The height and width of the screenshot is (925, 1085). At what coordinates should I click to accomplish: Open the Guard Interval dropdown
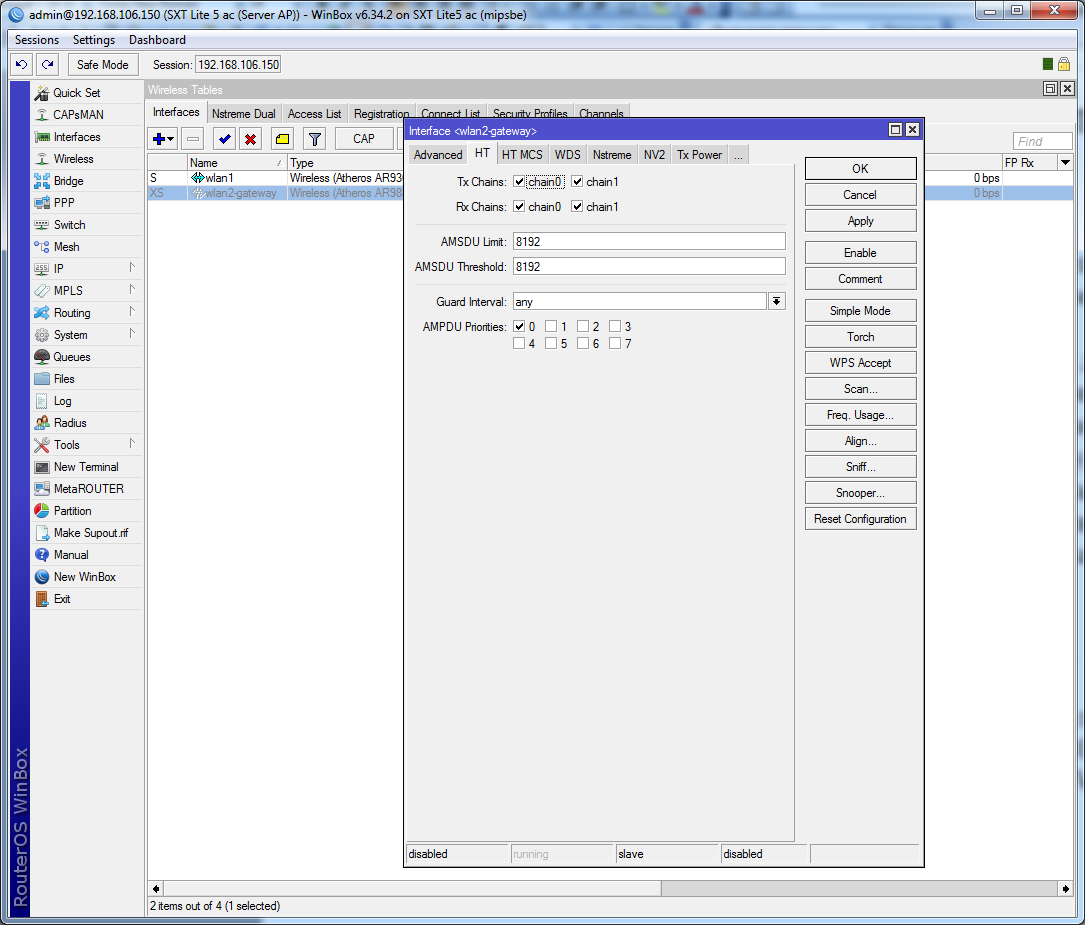[776, 302]
